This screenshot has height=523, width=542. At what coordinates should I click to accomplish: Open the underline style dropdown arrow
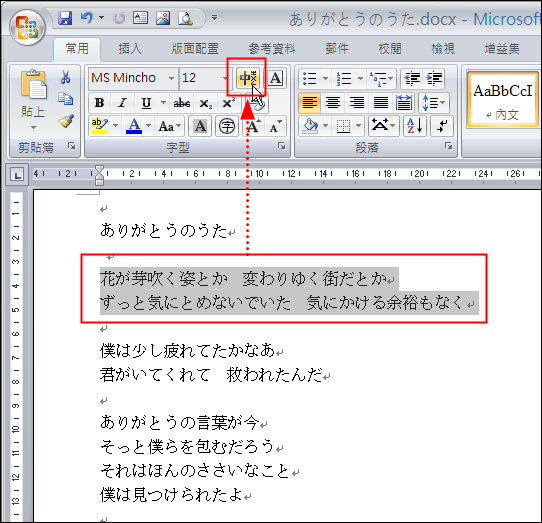click(x=163, y=103)
